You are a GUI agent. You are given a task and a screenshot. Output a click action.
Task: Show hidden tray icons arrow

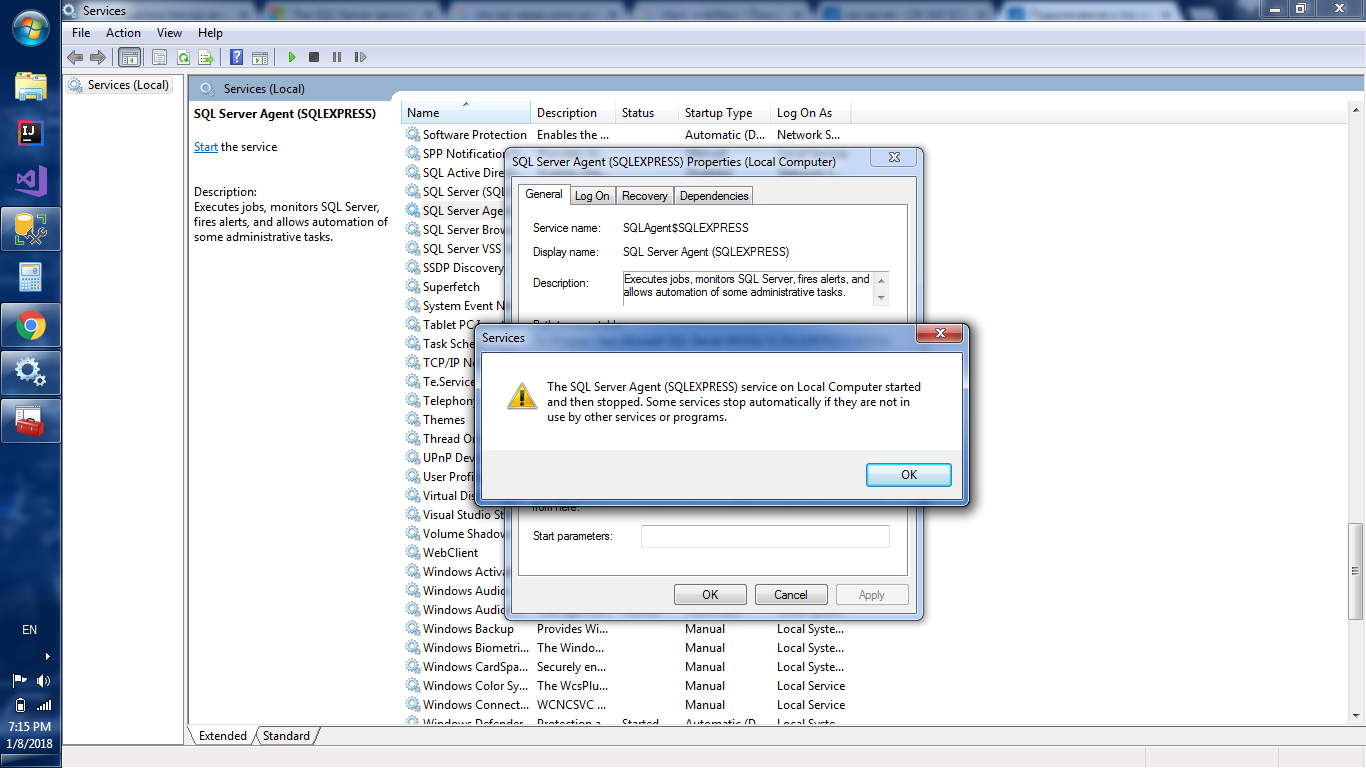[47, 656]
